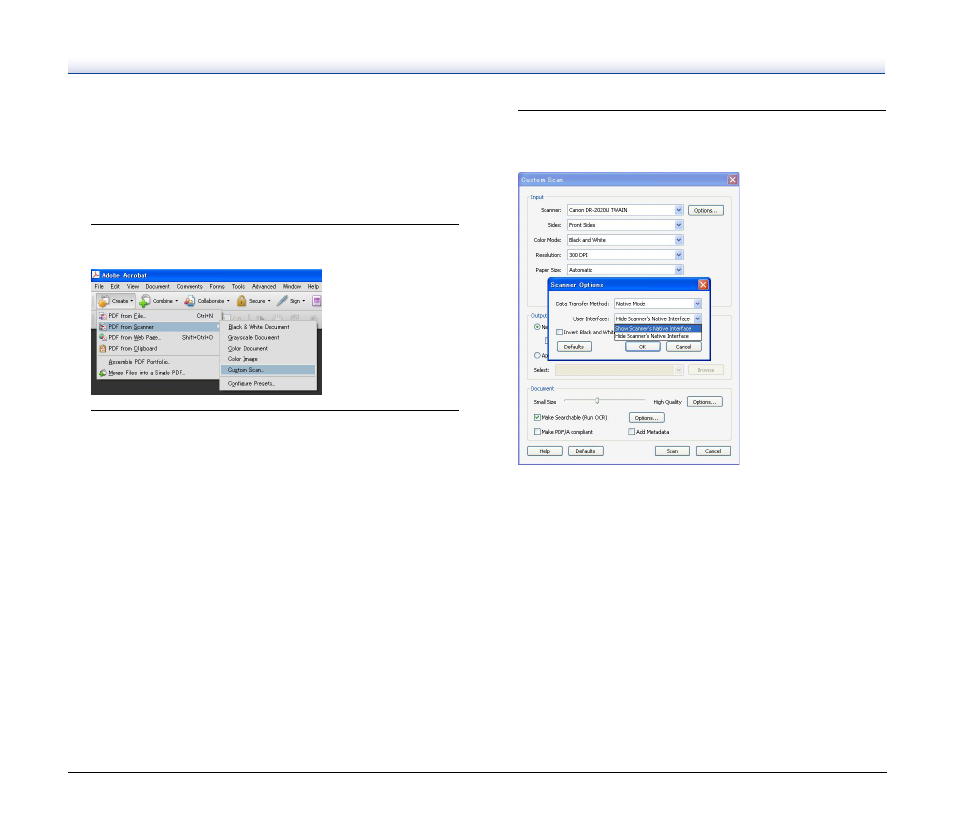
Task: Choose Show Scanner's Native Interface option
Action: 658,329
